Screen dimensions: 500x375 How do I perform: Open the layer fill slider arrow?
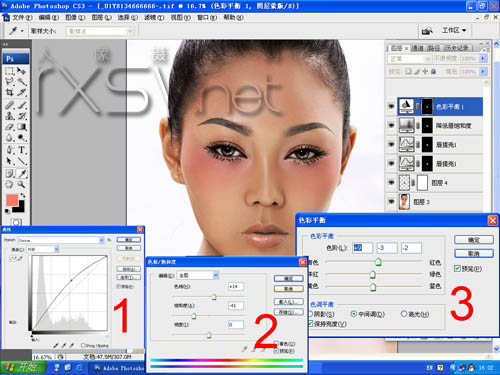pyautogui.click(x=483, y=71)
